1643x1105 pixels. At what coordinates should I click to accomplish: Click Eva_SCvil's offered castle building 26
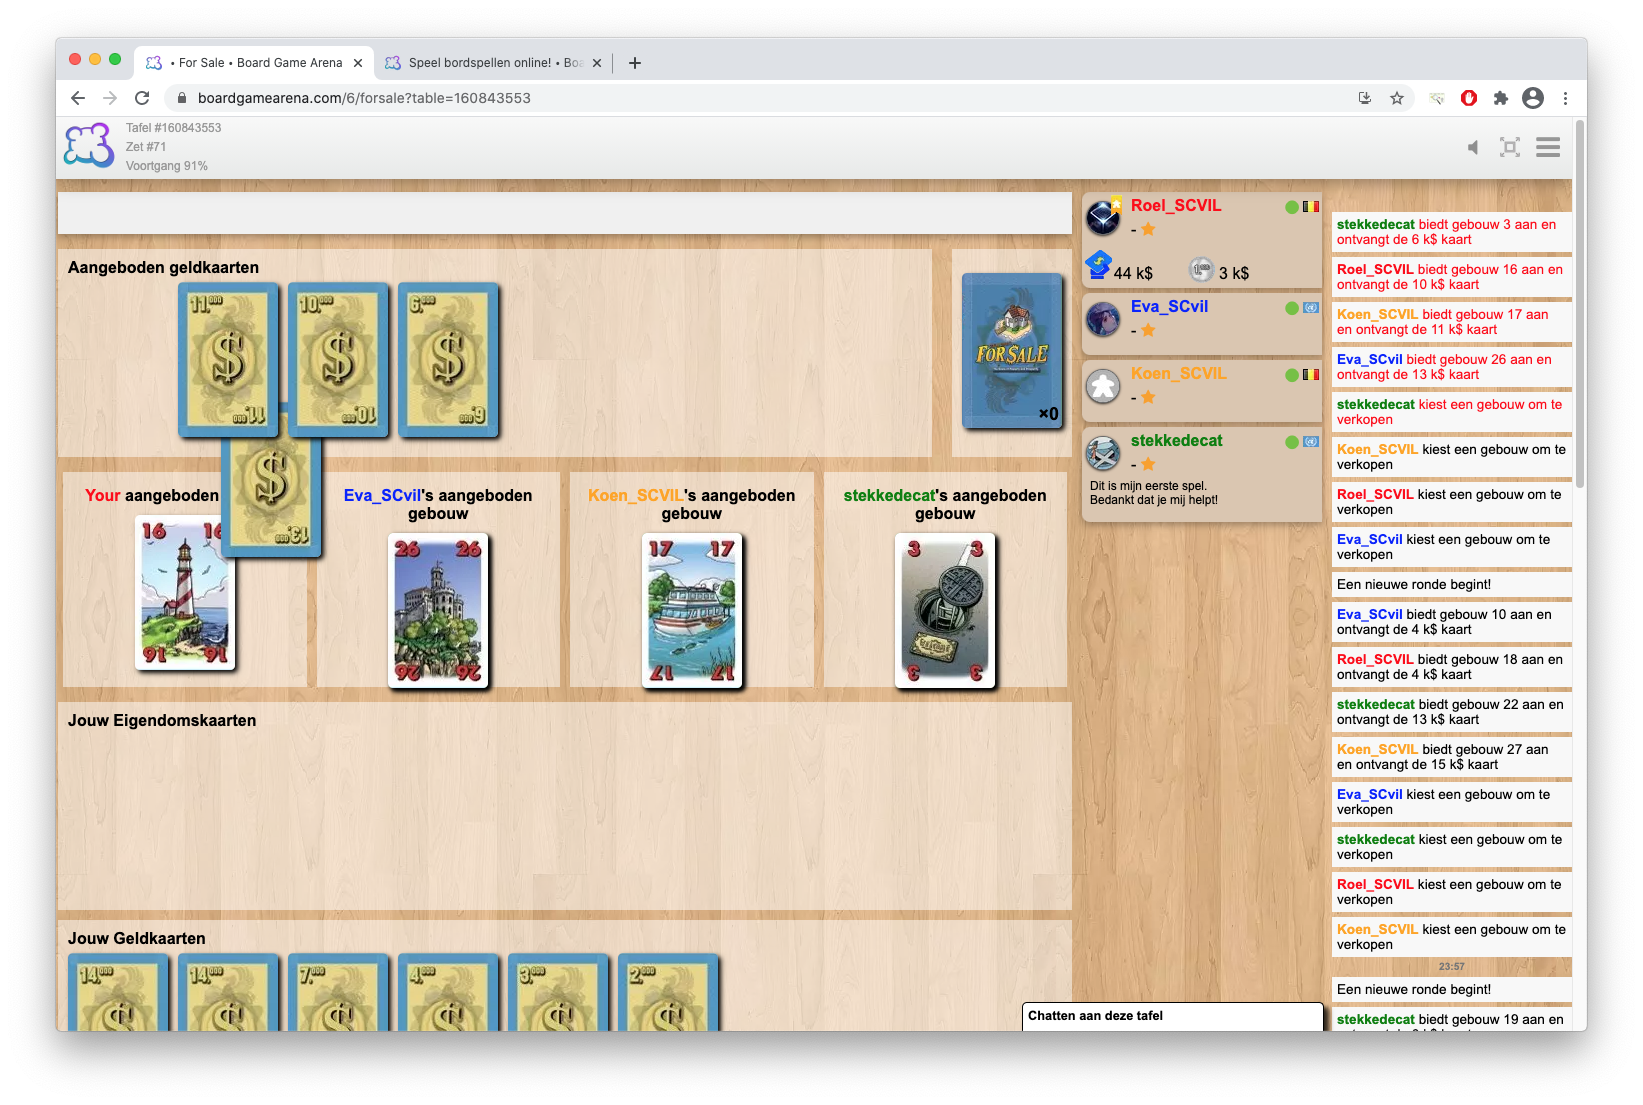(438, 610)
